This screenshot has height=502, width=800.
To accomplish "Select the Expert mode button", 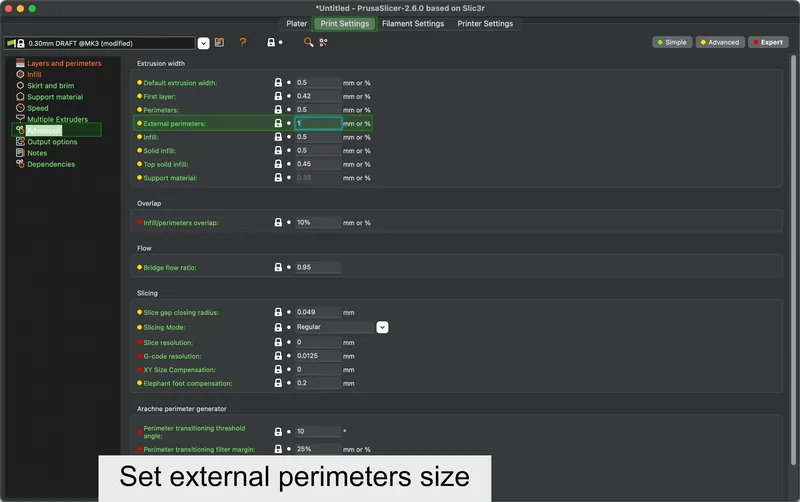I will click(768, 42).
